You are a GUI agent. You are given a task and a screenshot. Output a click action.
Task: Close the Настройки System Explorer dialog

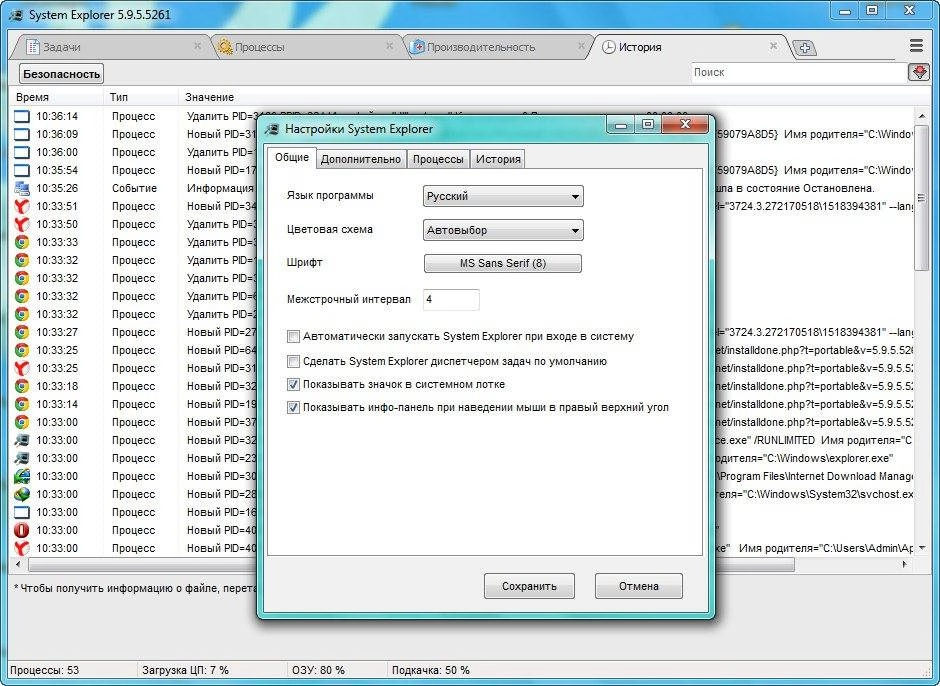[686, 124]
